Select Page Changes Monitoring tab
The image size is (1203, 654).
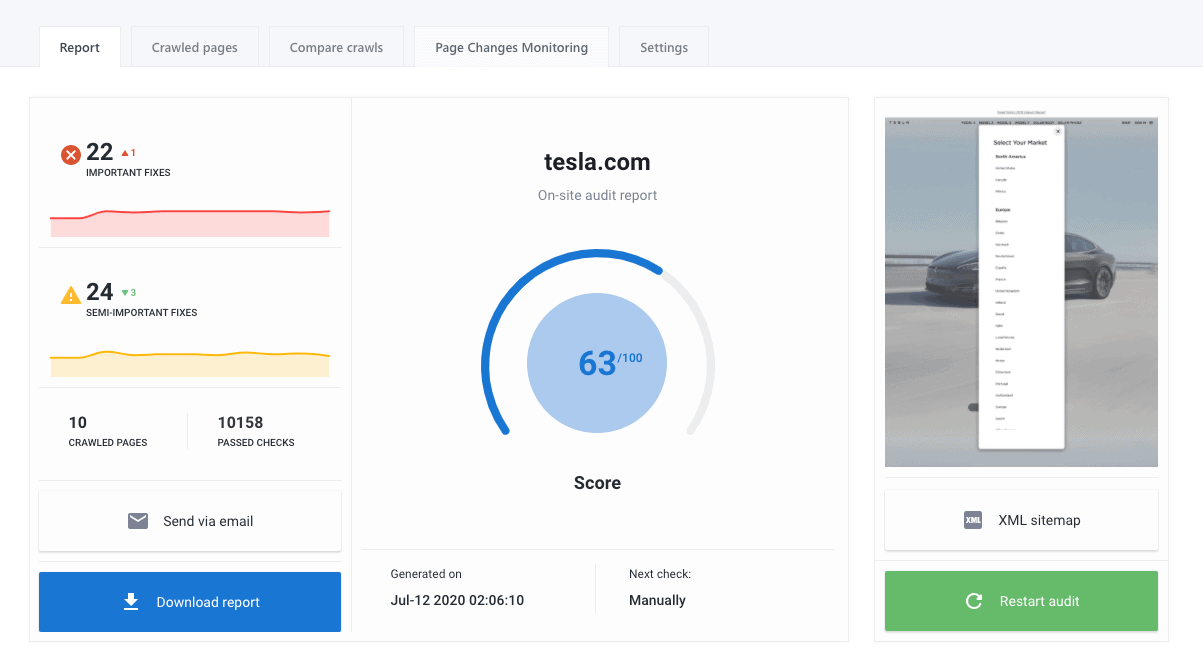(511, 47)
